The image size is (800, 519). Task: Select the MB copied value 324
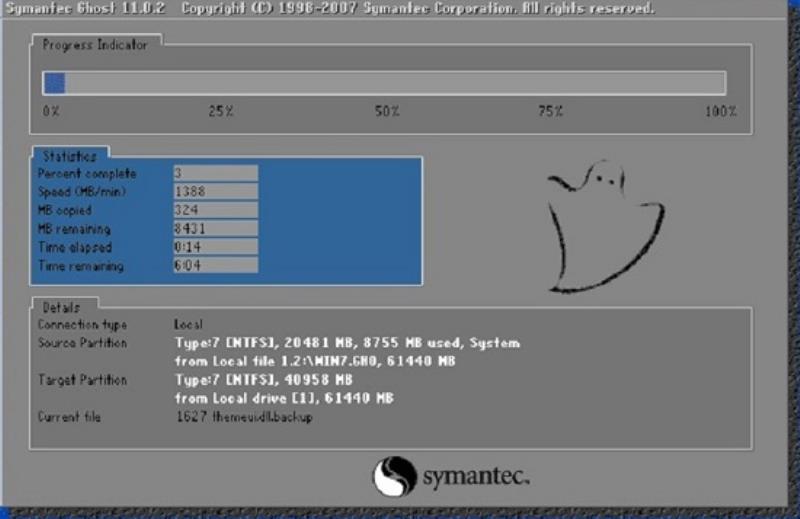[215, 210]
